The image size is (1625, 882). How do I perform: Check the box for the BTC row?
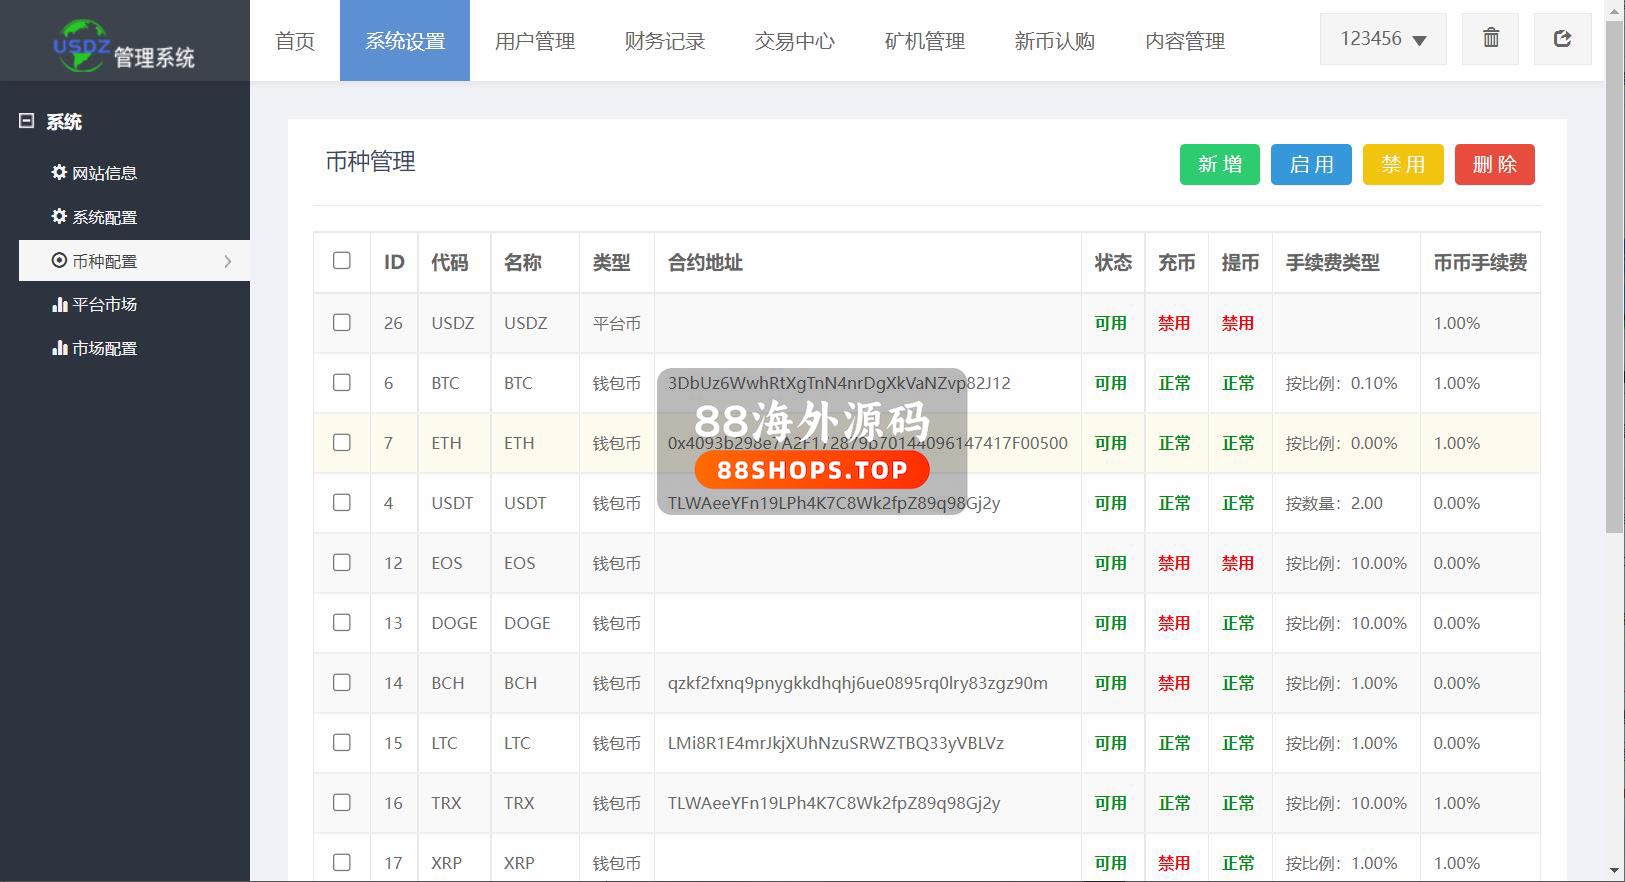(x=342, y=383)
